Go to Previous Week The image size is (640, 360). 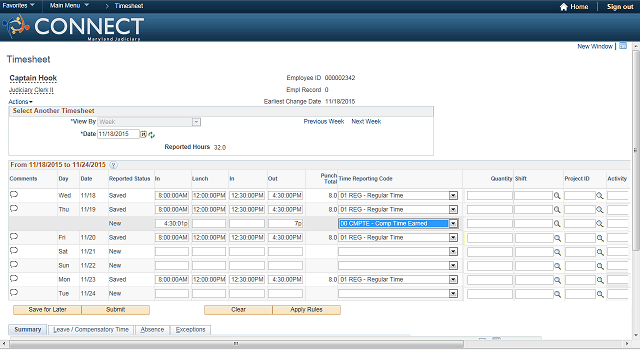pyautogui.click(x=324, y=122)
